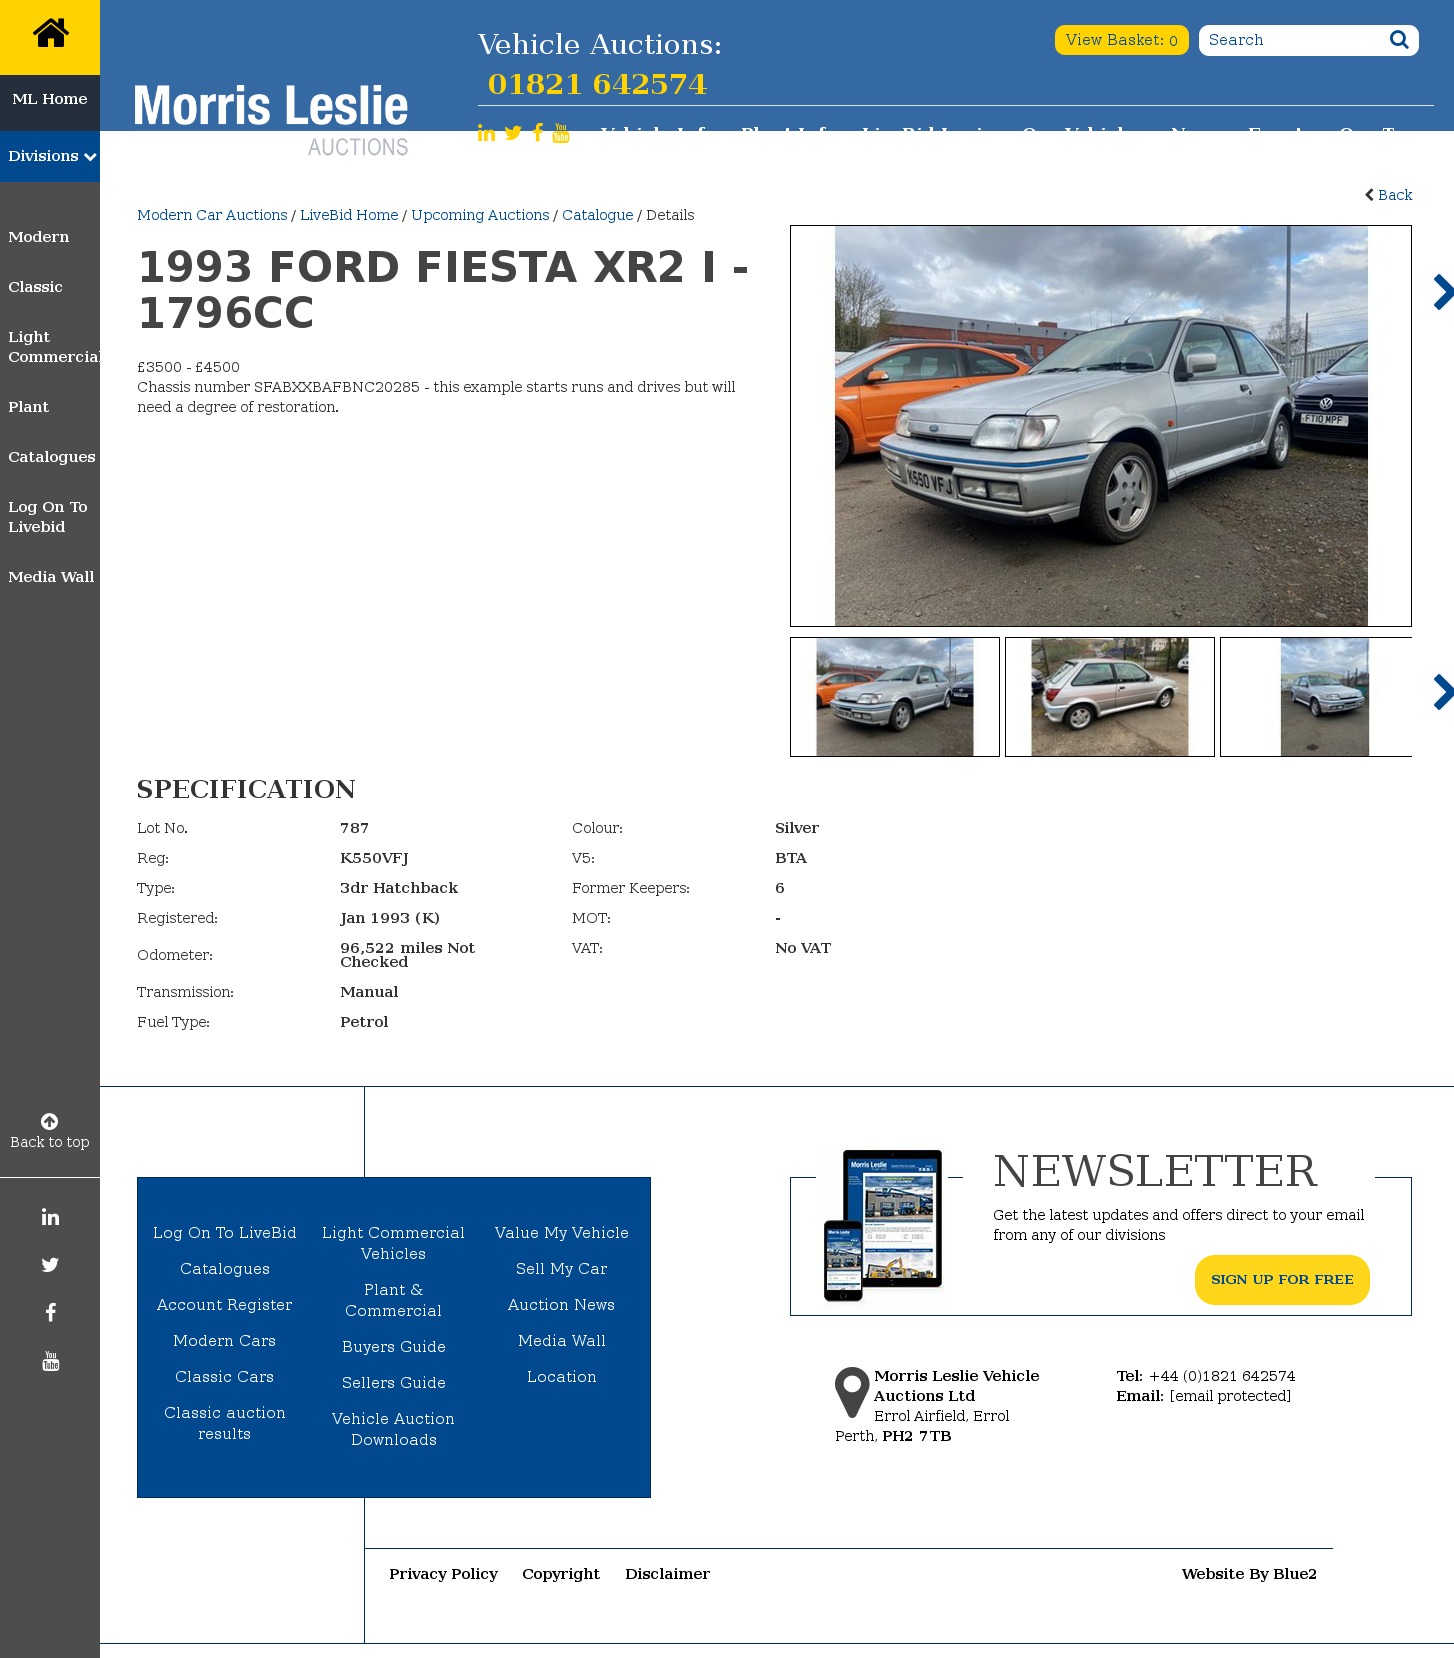Click the next arrow beside thumbnails
The height and width of the screenshot is (1658, 1454).
point(1442,692)
